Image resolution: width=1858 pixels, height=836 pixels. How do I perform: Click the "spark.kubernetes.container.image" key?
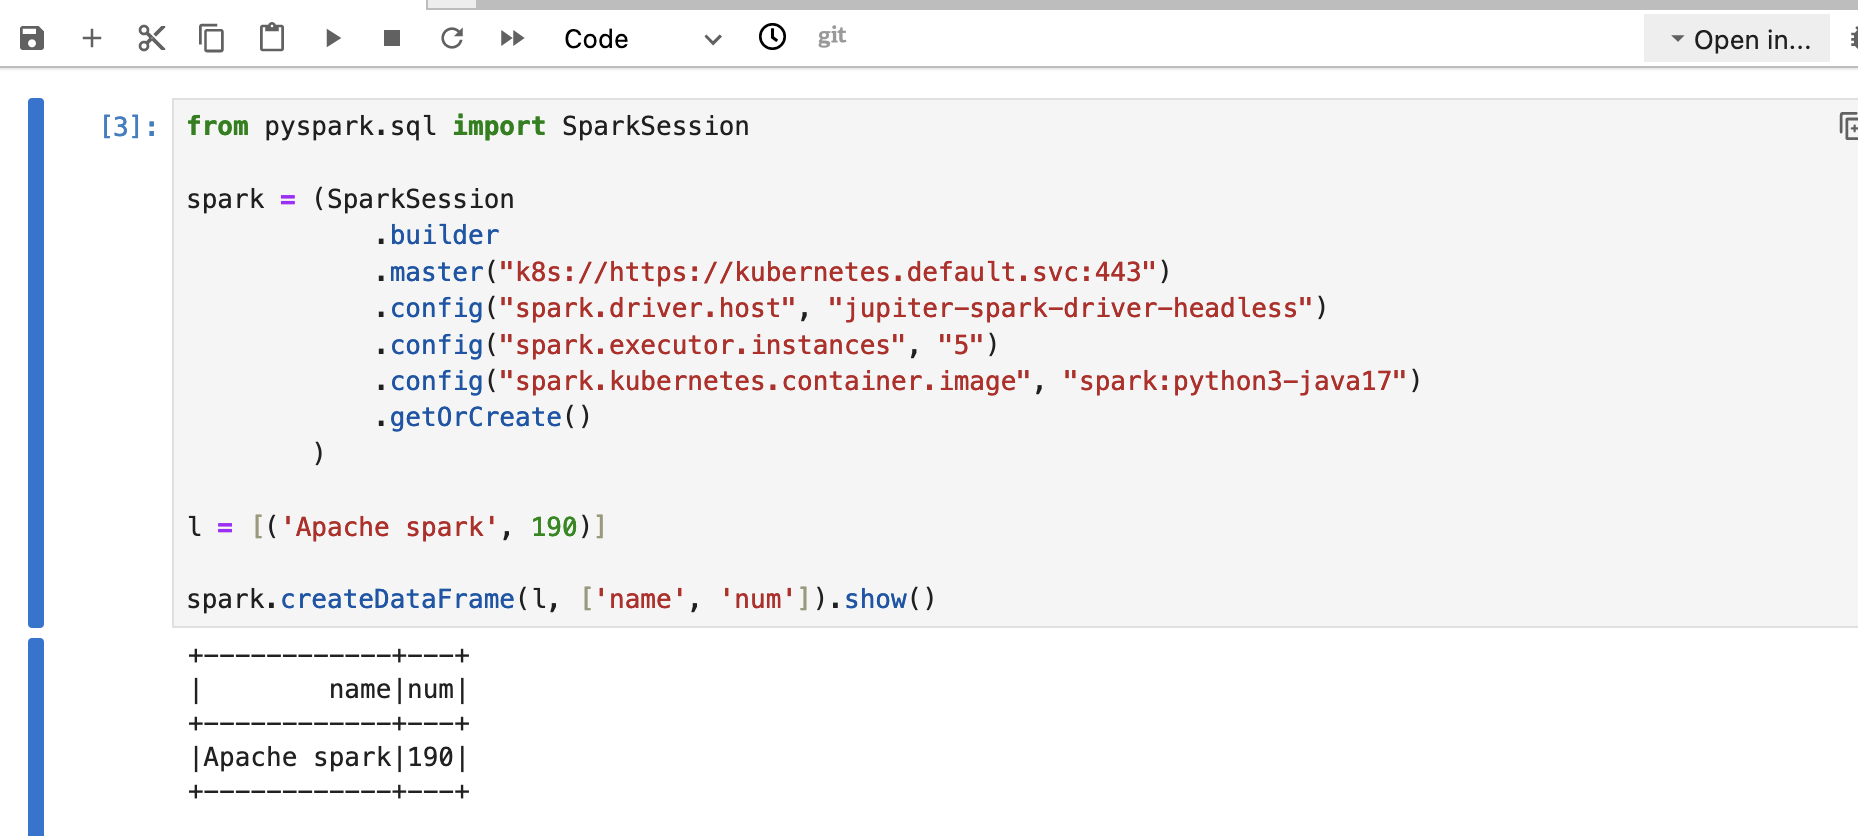pos(764,381)
